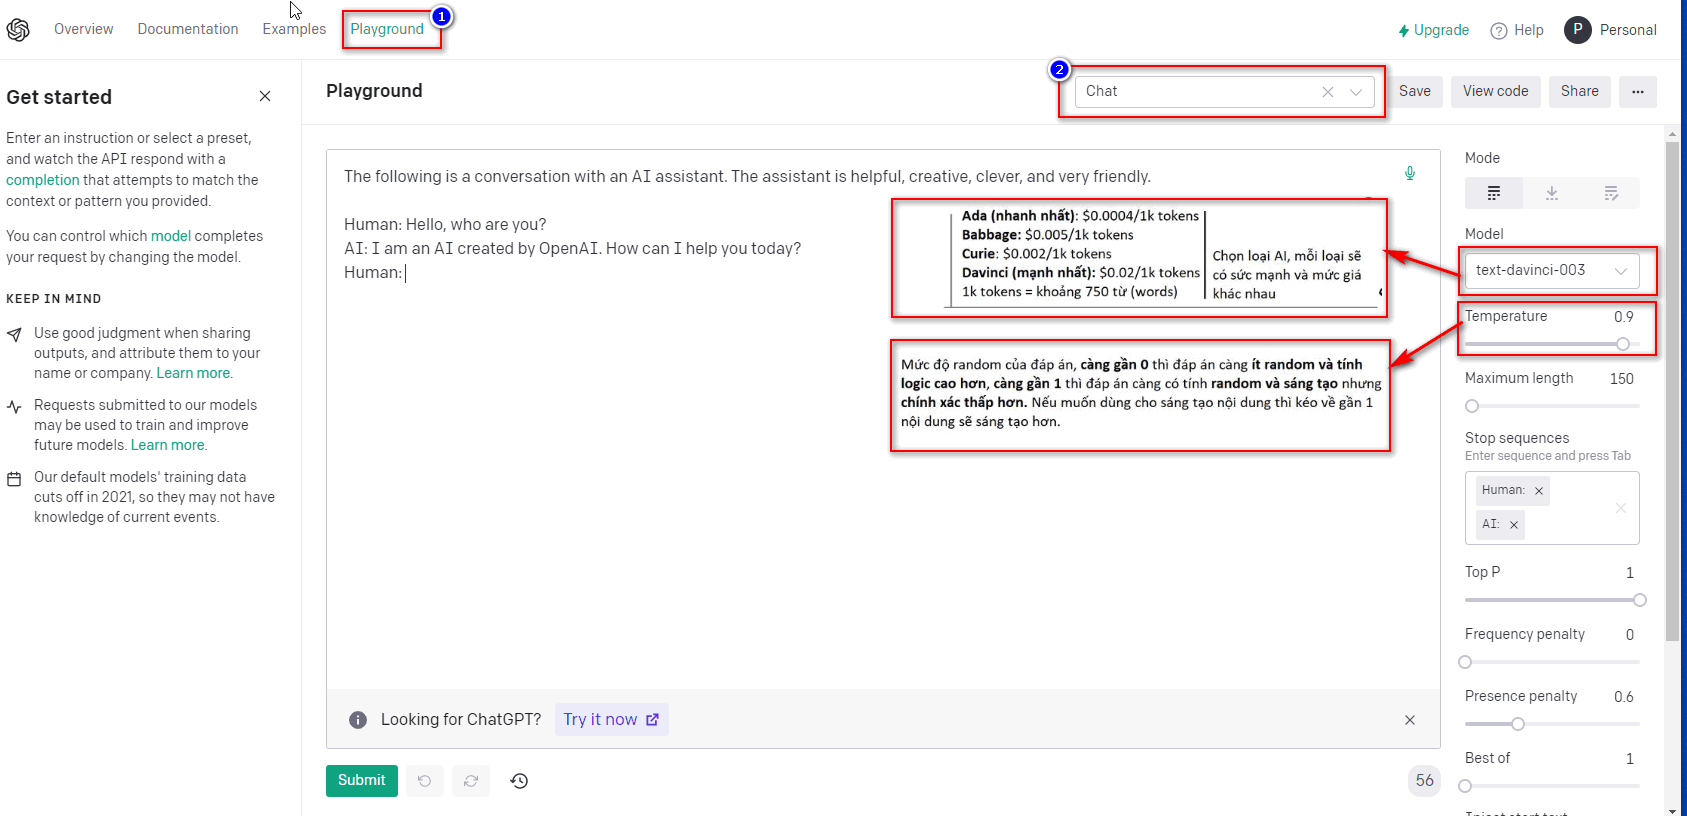Viewport: 1687px width, 816px height.
Task: Dismiss the Looking for ChatGPT banner
Action: [1410, 720]
